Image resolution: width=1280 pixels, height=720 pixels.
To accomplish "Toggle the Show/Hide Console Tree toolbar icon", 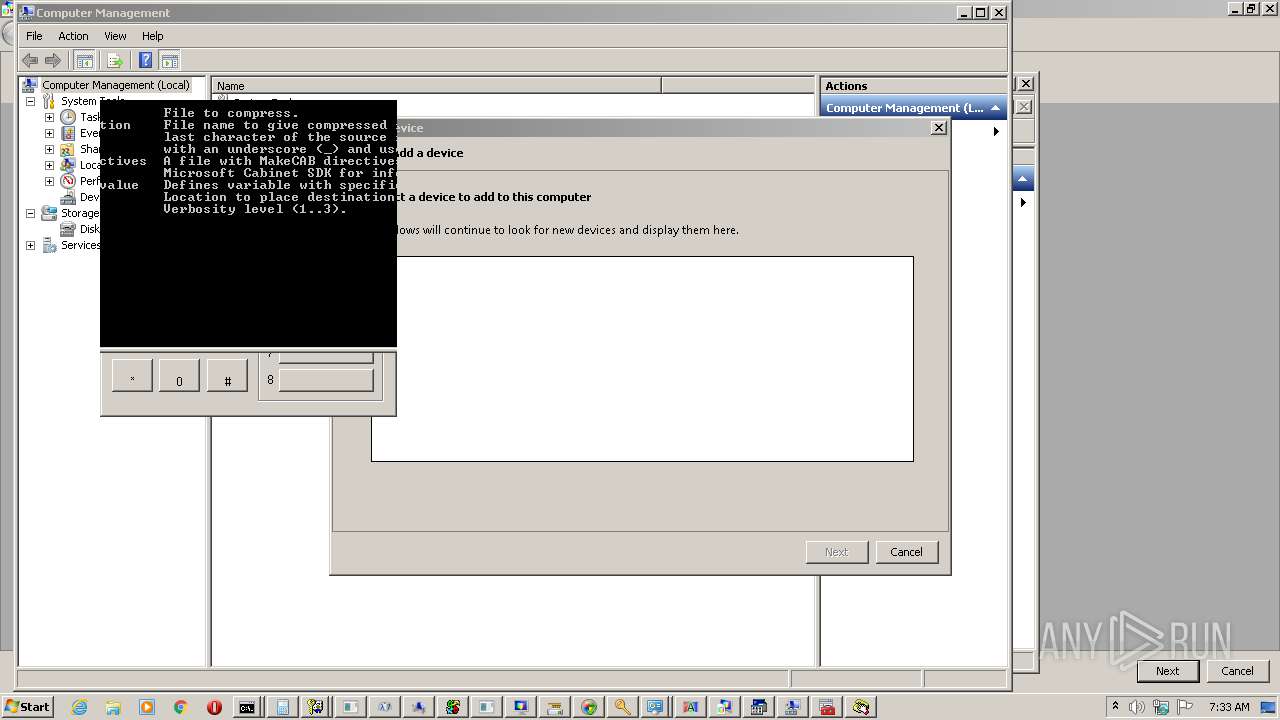I will tap(85, 60).
